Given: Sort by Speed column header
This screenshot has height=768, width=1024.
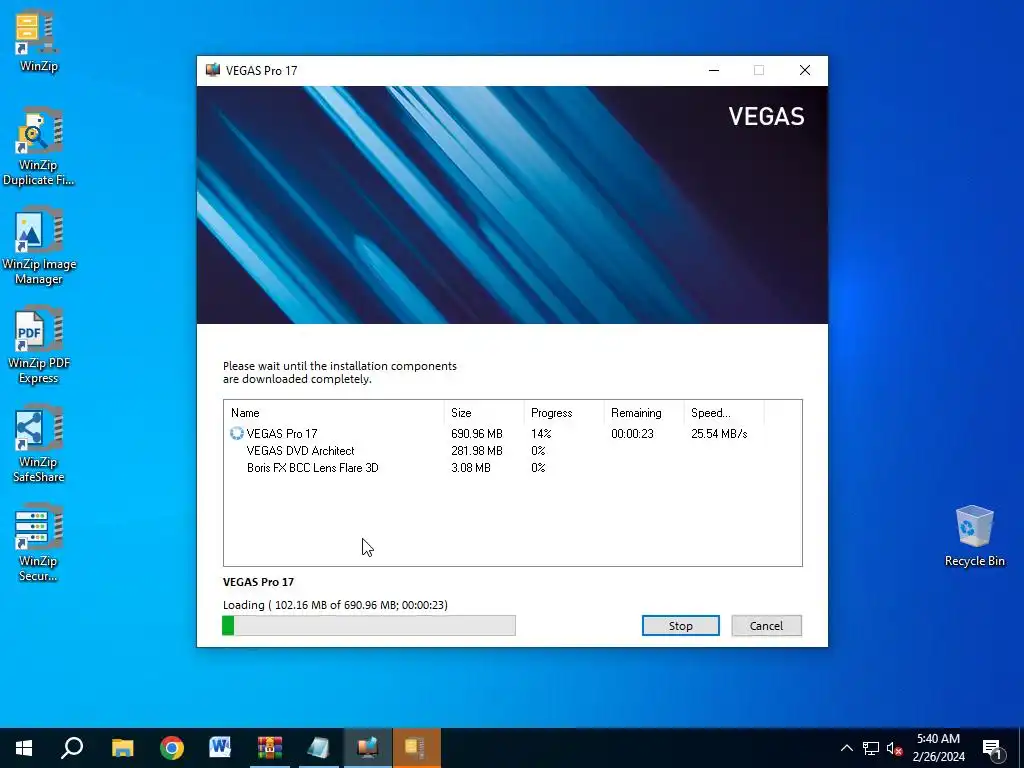Looking at the screenshot, I should (724, 413).
